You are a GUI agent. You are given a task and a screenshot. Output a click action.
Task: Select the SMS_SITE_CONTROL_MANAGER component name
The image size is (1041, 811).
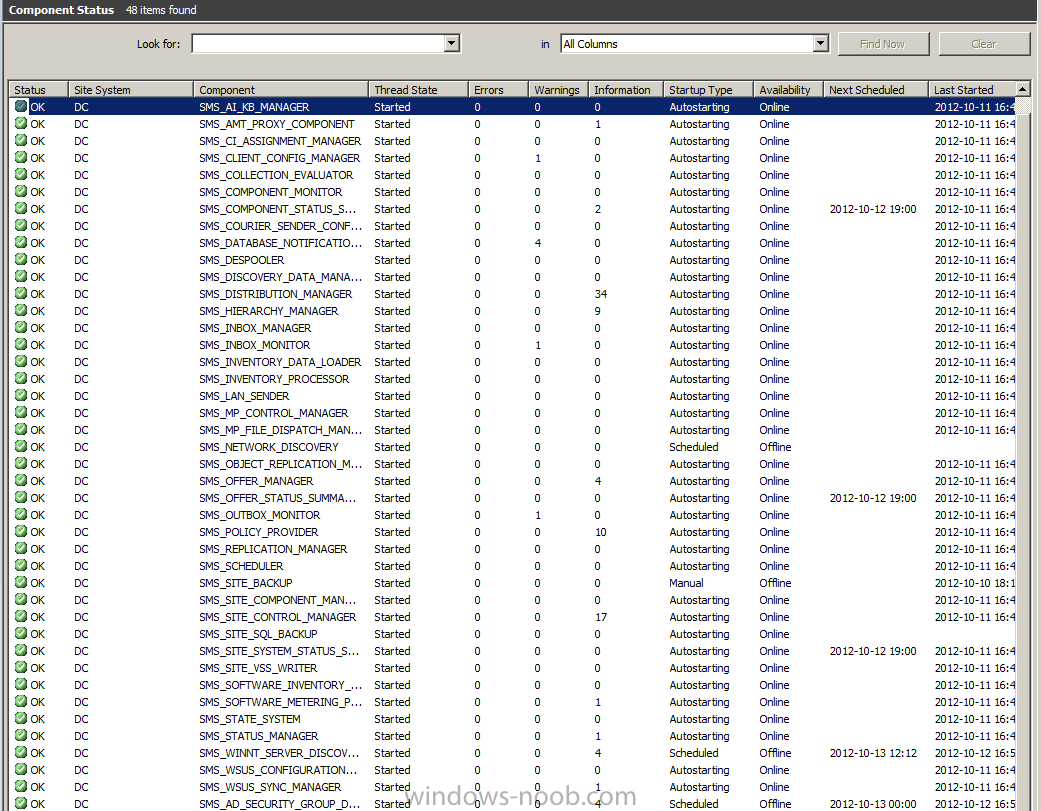[278, 617]
